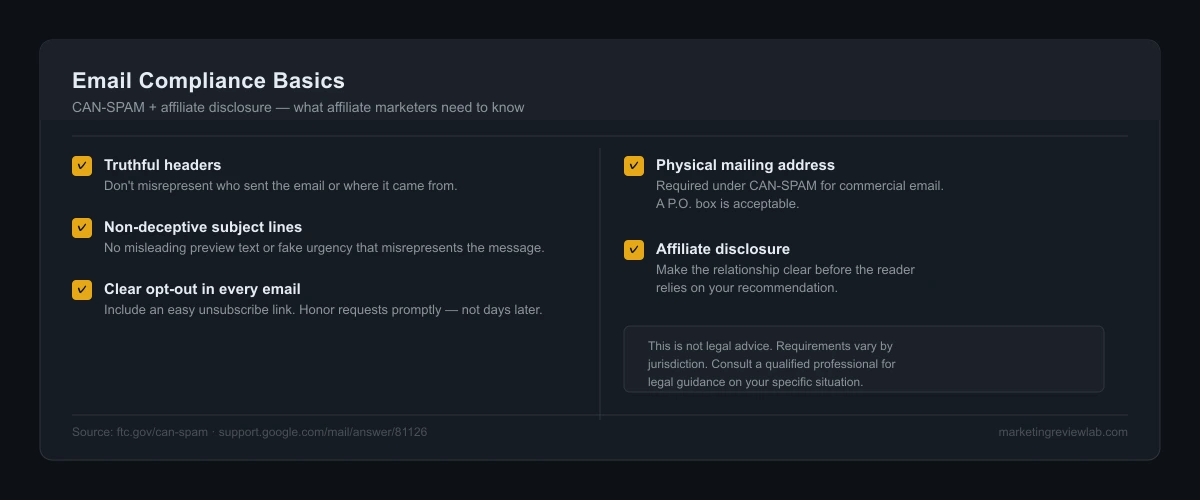Click the "A P.O. box is acceptable" line
The width and height of the screenshot is (1200, 500).
click(727, 204)
